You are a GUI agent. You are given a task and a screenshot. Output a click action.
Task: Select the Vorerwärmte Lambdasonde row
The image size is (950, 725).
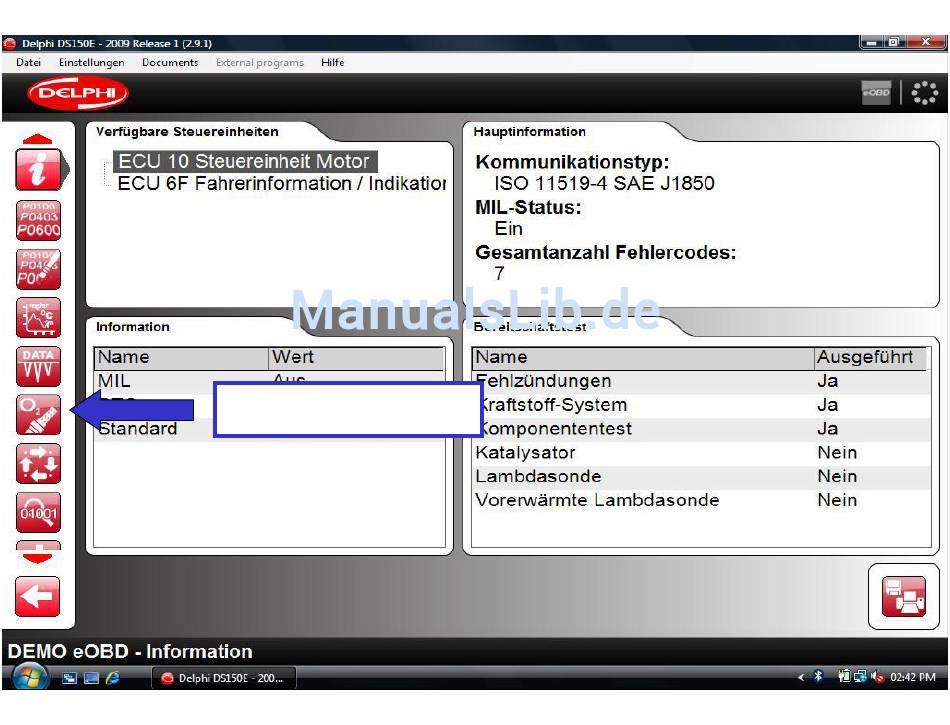coord(701,500)
